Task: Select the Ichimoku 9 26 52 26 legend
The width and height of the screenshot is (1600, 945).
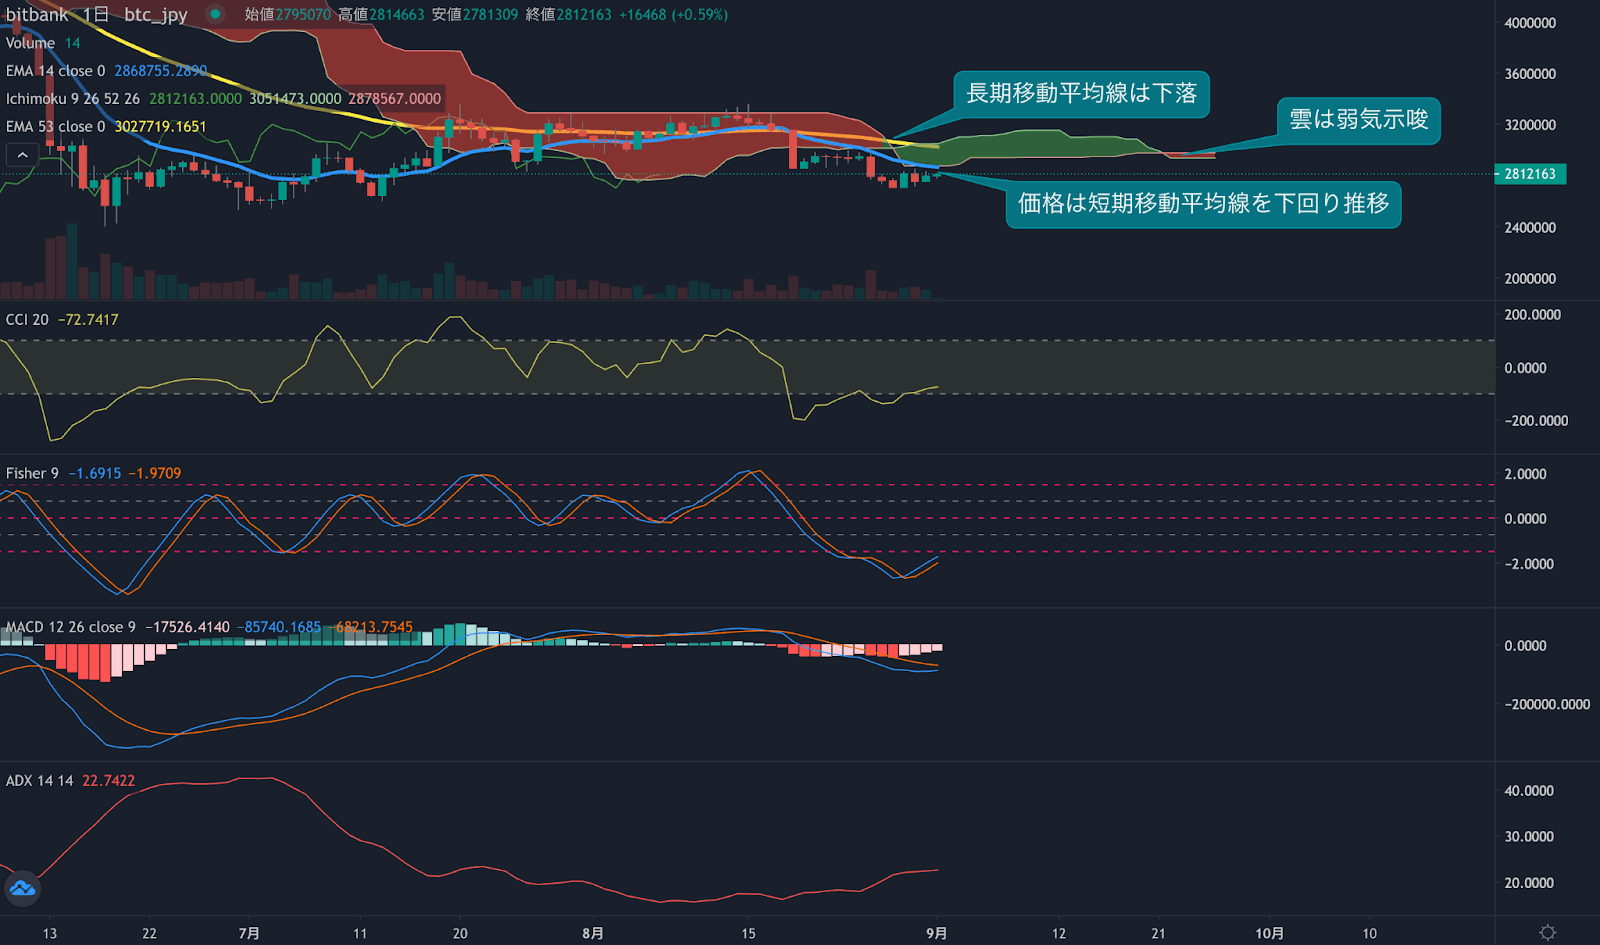Action: pyautogui.click(x=73, y=99)
